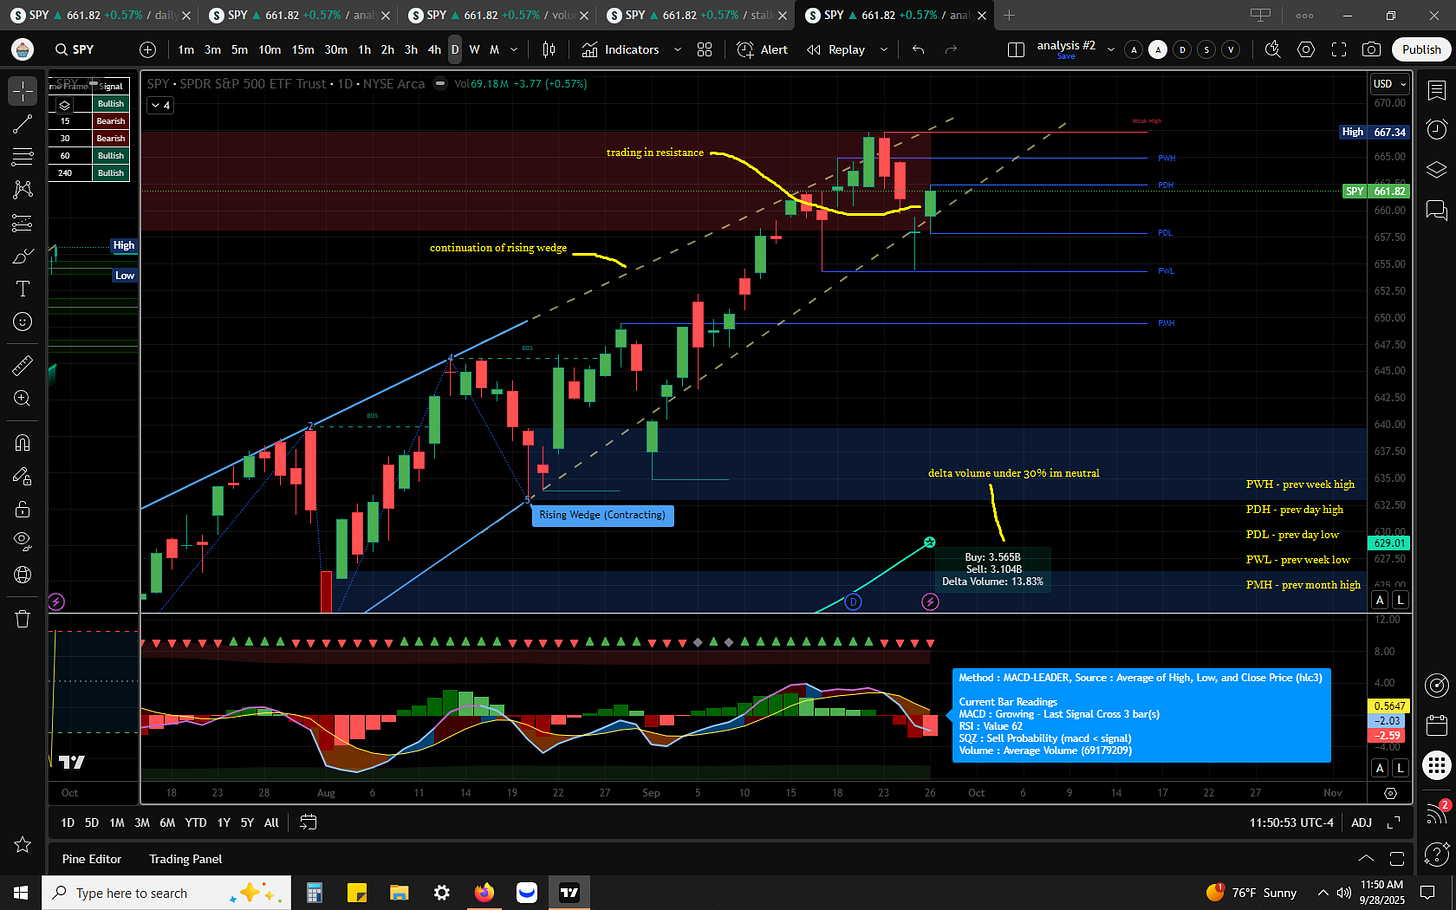Open the alerts clock panel

pyautogui.click(x=1437, y=130)
